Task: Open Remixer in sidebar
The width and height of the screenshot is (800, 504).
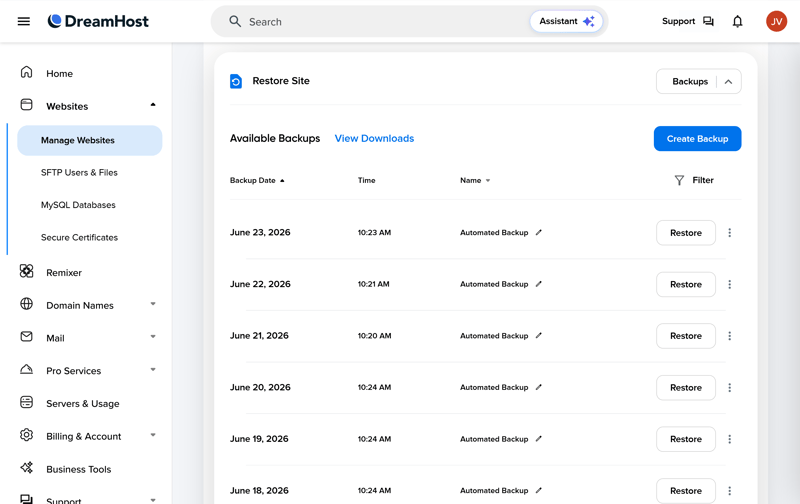Action: click(x=64, y=273)
